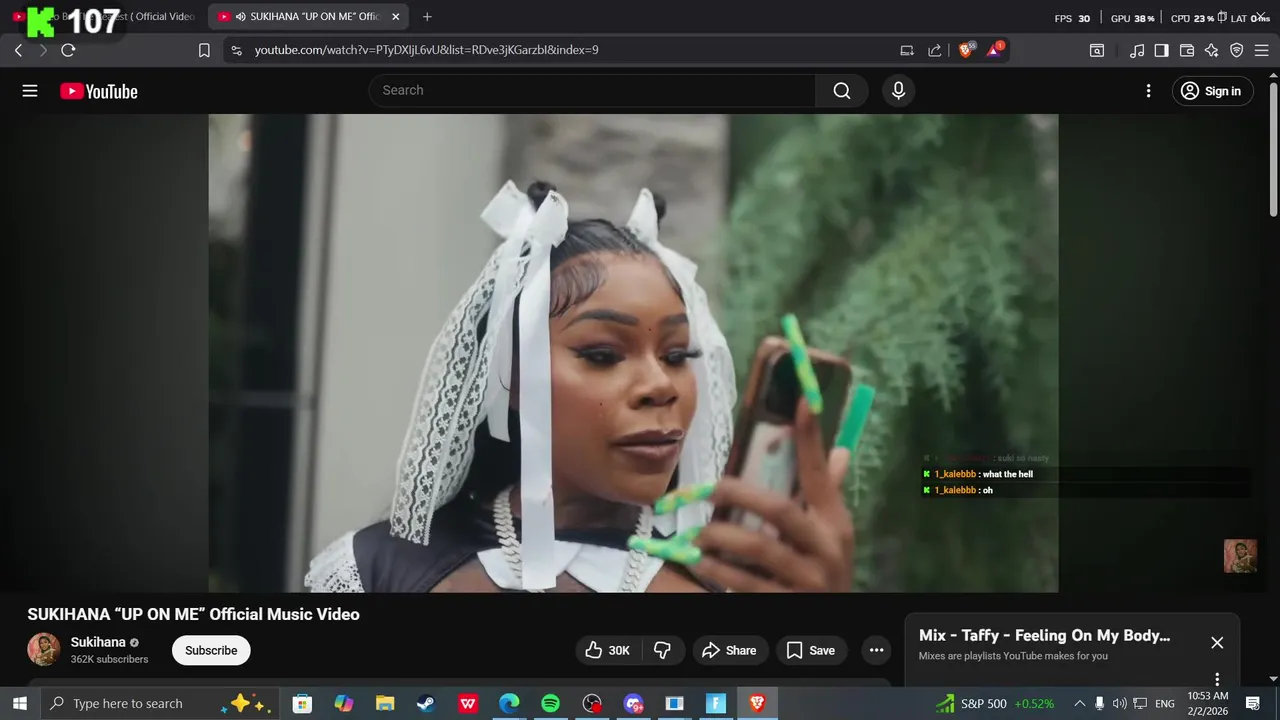Open Spotify from the taskbar

point(550,704)
